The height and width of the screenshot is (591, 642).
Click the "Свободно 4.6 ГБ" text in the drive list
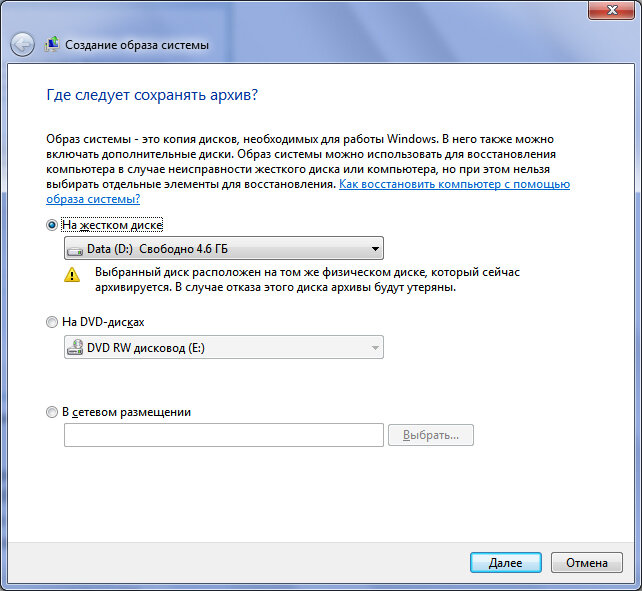(191, 249)
